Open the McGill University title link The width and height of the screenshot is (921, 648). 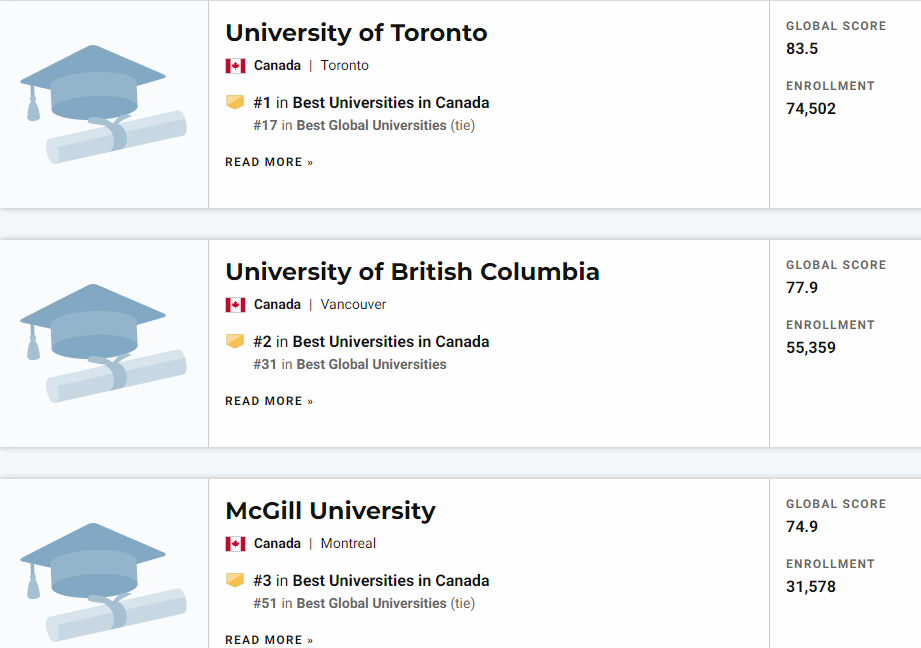pyautogui.click(x=331, y=511)
